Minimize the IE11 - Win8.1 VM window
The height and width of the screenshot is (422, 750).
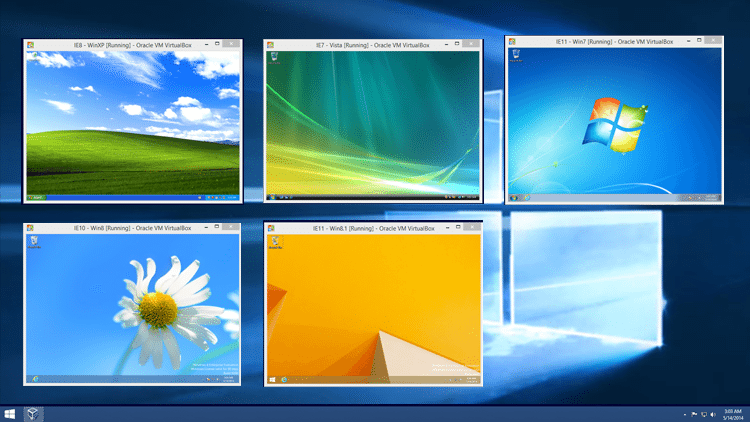pyautogui.click(x=448, y=228)
